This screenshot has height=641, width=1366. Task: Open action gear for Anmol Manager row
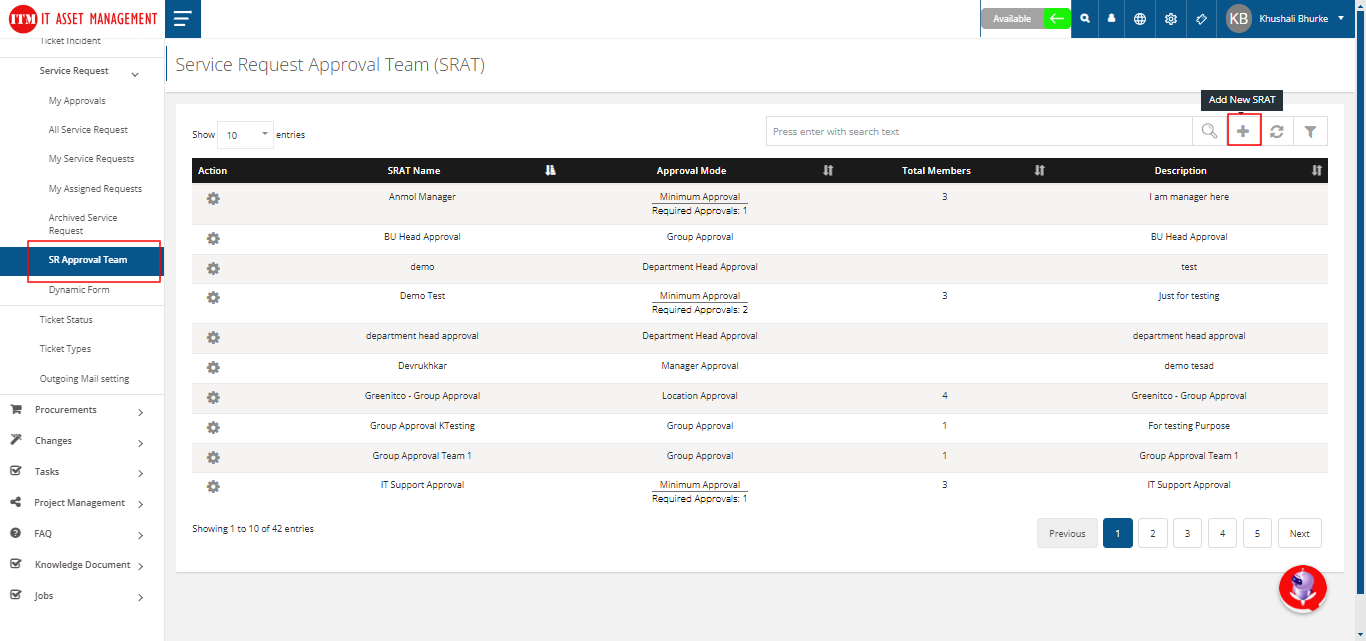coord(213,198)
